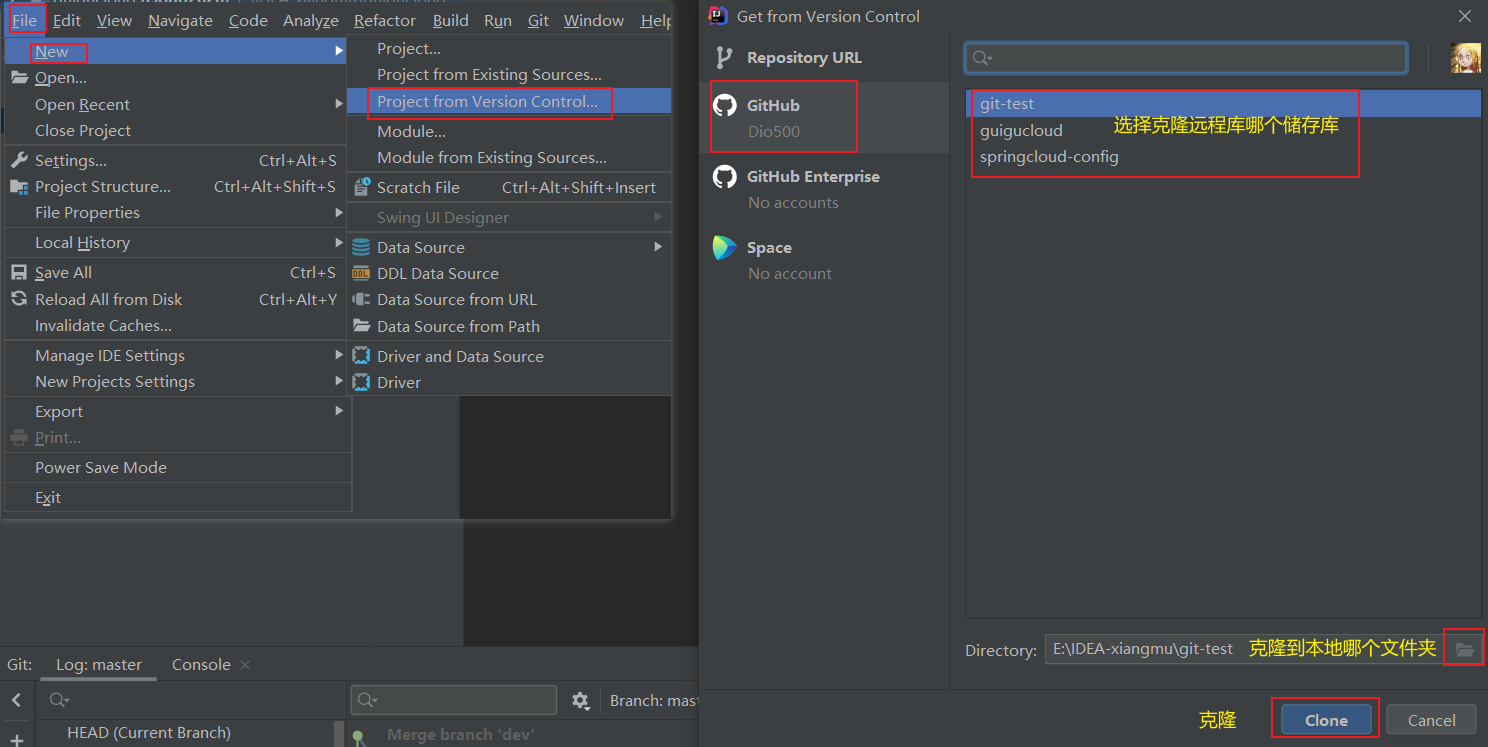Viewport: 1488px width, 747px height.
Task: Open the folder browser next to Directory field
Action: (1463, 647)
